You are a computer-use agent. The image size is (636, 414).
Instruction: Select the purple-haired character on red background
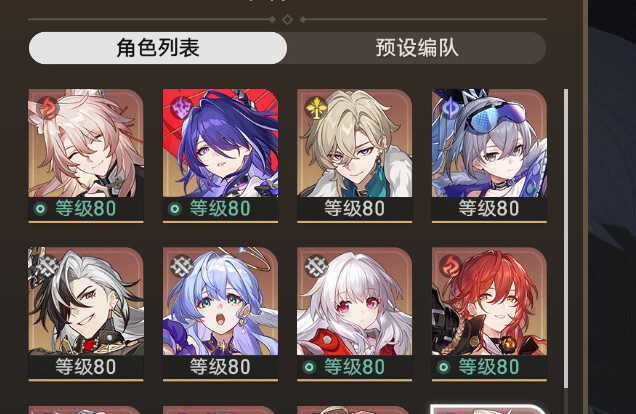coord(220,156)
